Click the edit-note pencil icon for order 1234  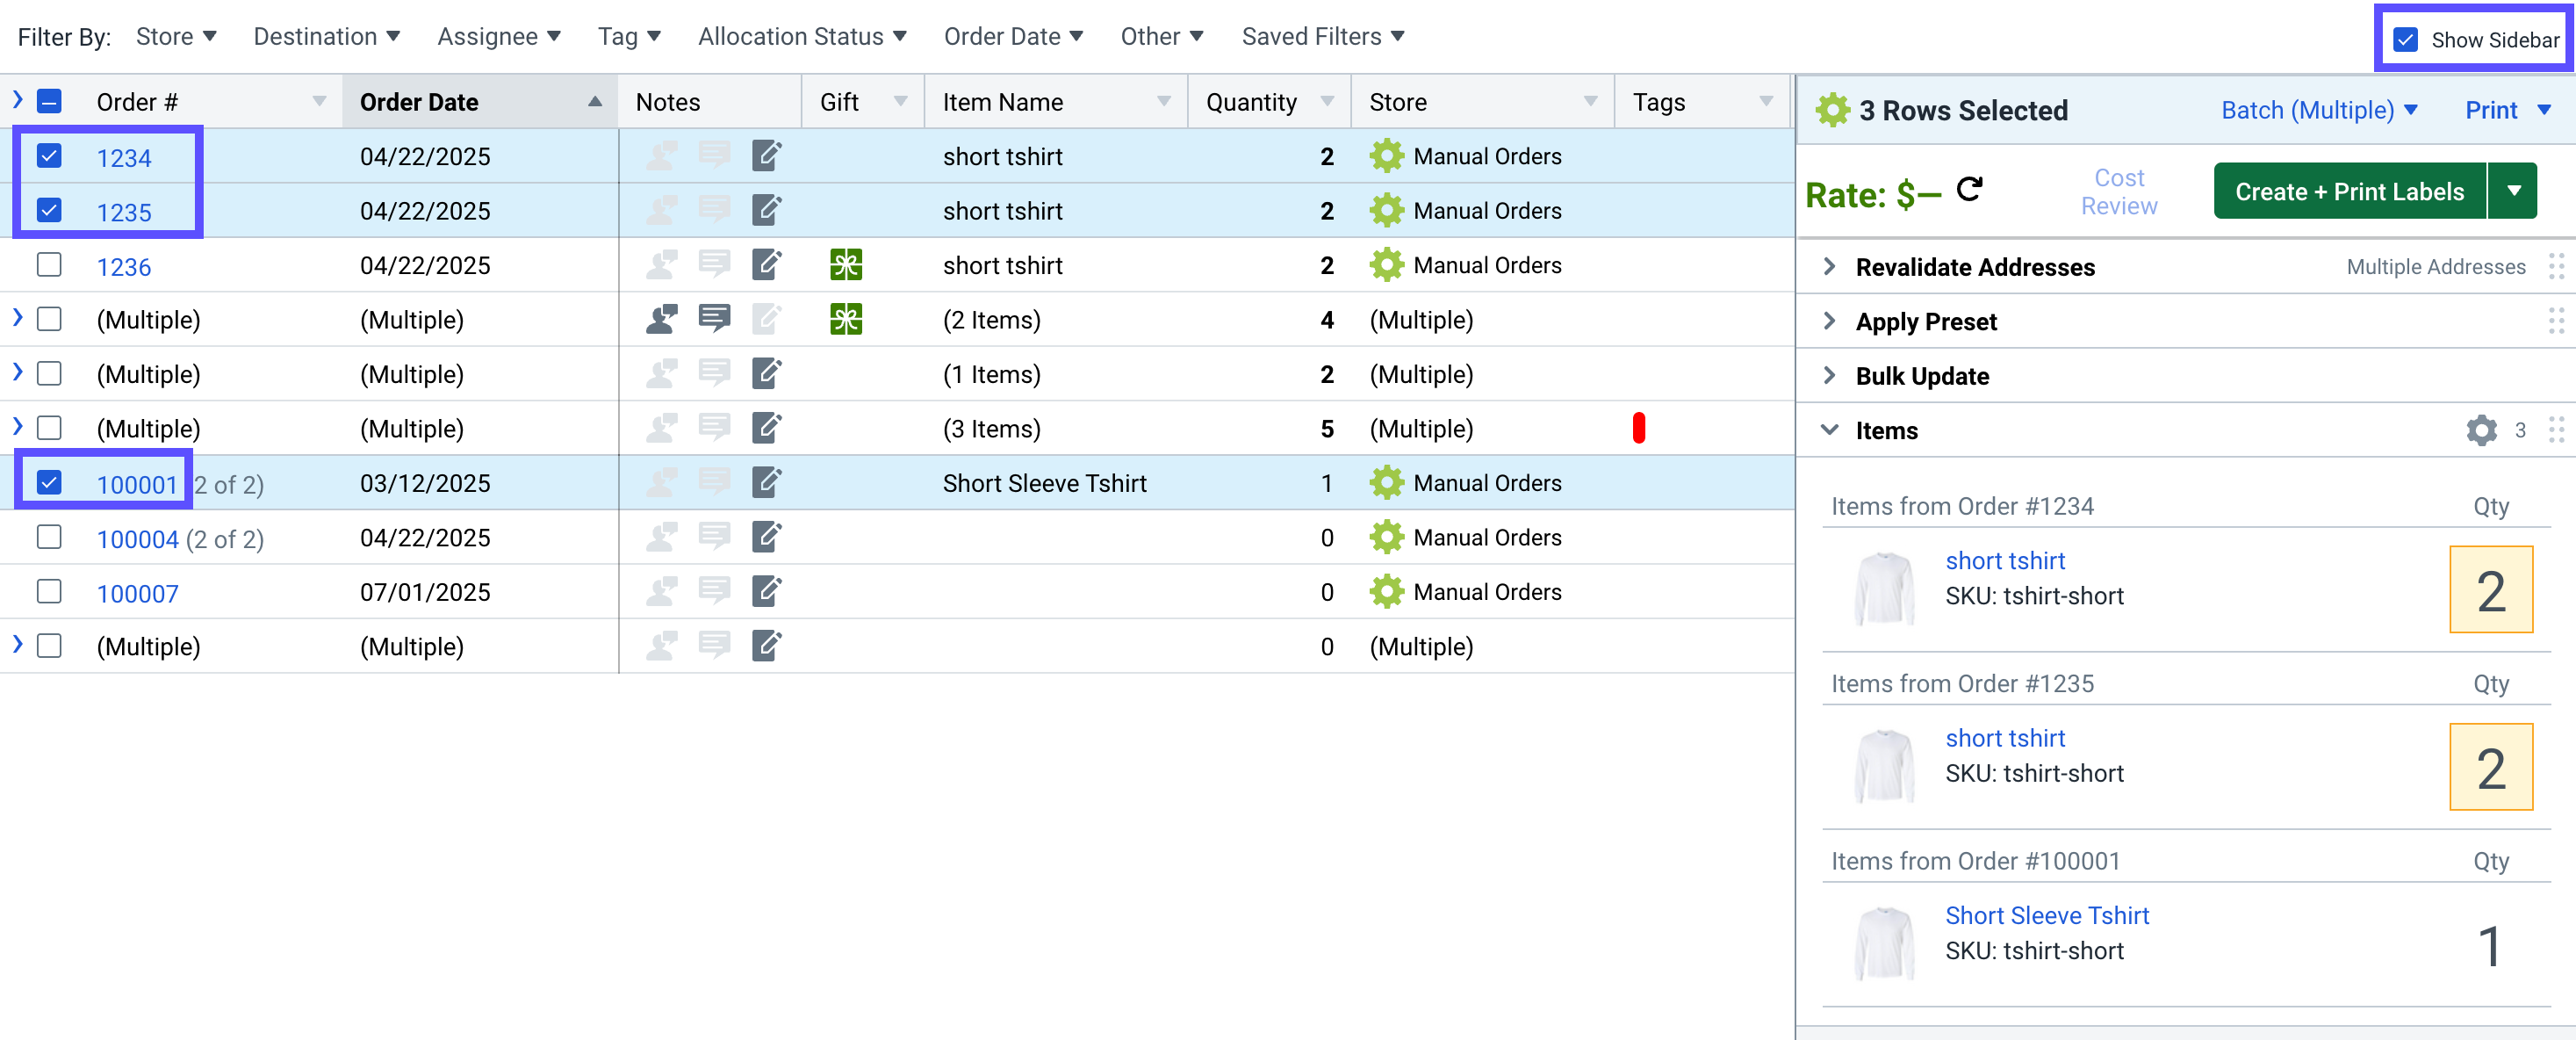click(x=768, y=156)
